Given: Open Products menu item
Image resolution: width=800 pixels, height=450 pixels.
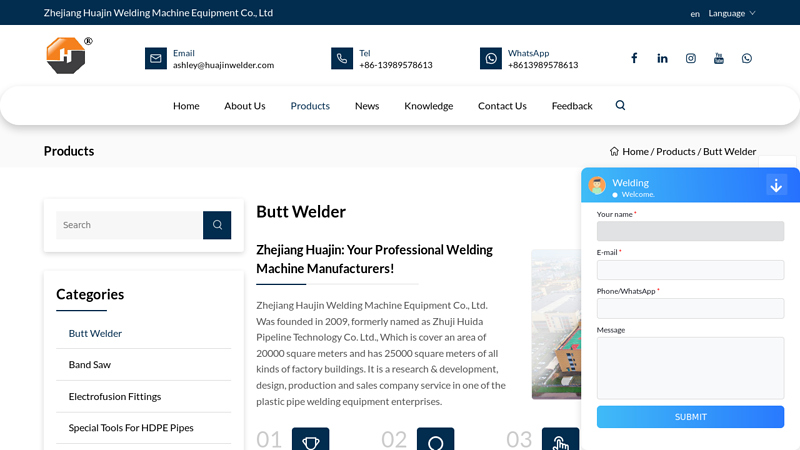Looking at the screenshot, I should click(310, 106).
